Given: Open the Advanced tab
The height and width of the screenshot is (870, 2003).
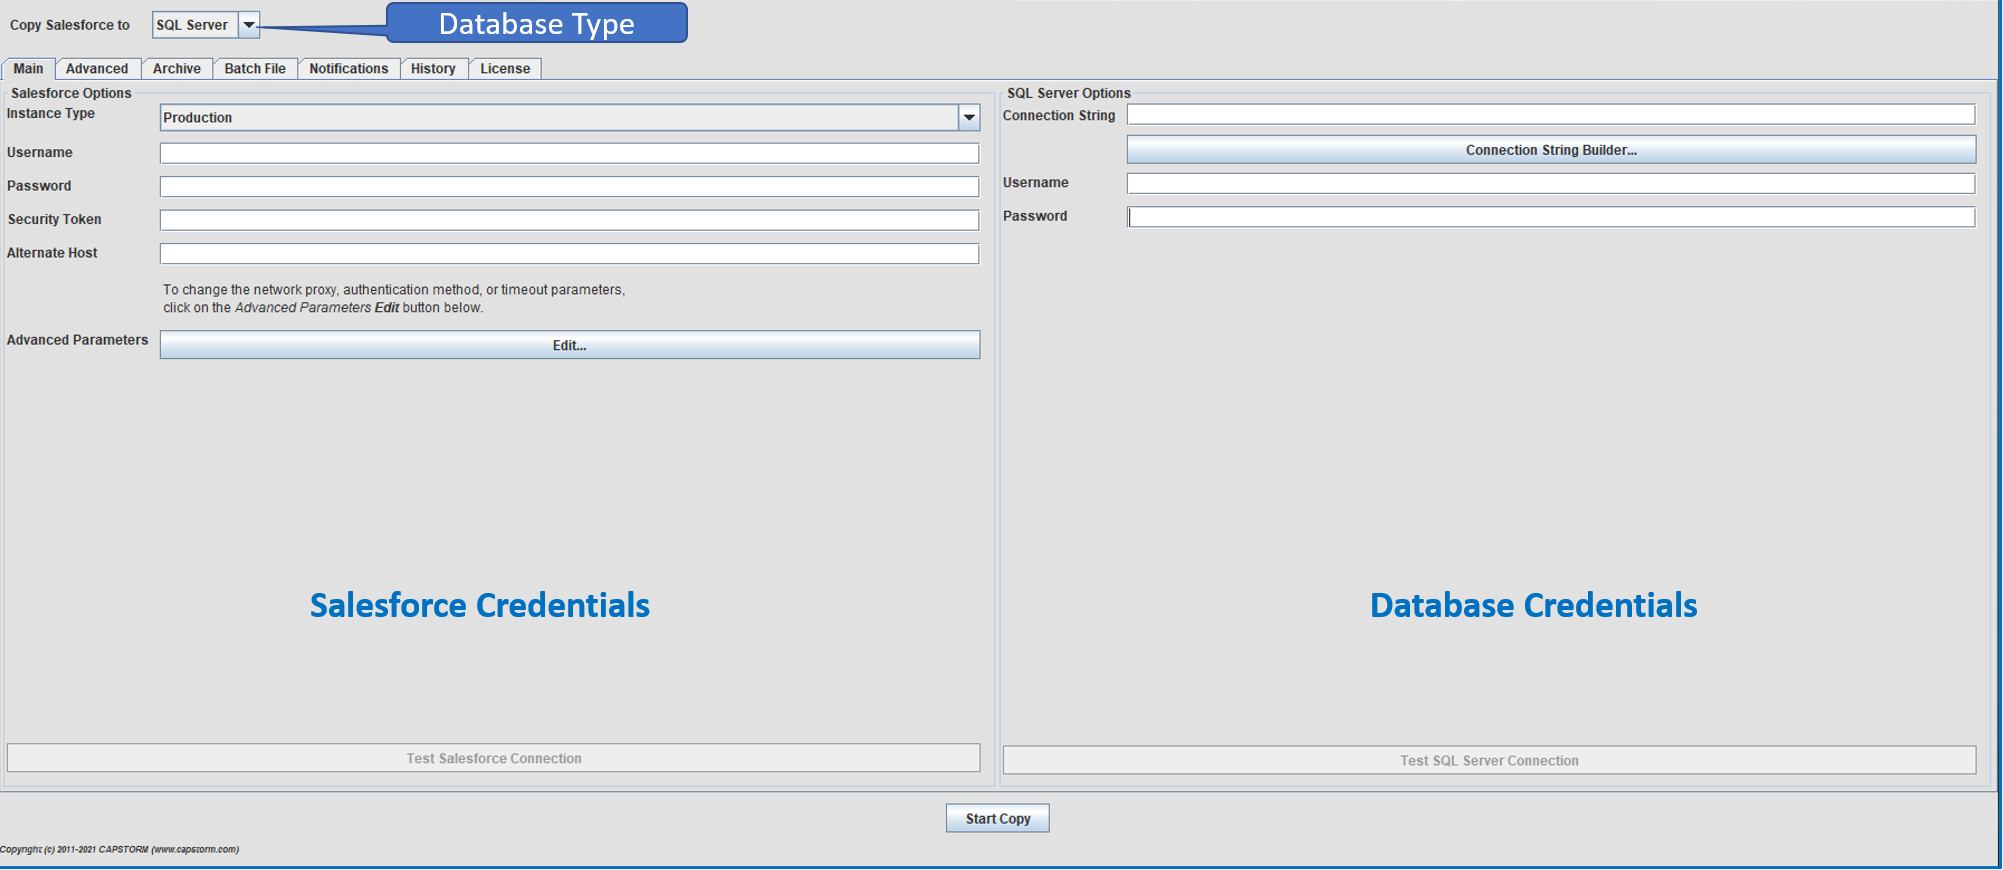Looking at the screenshot, I should [x=97, y=69].
